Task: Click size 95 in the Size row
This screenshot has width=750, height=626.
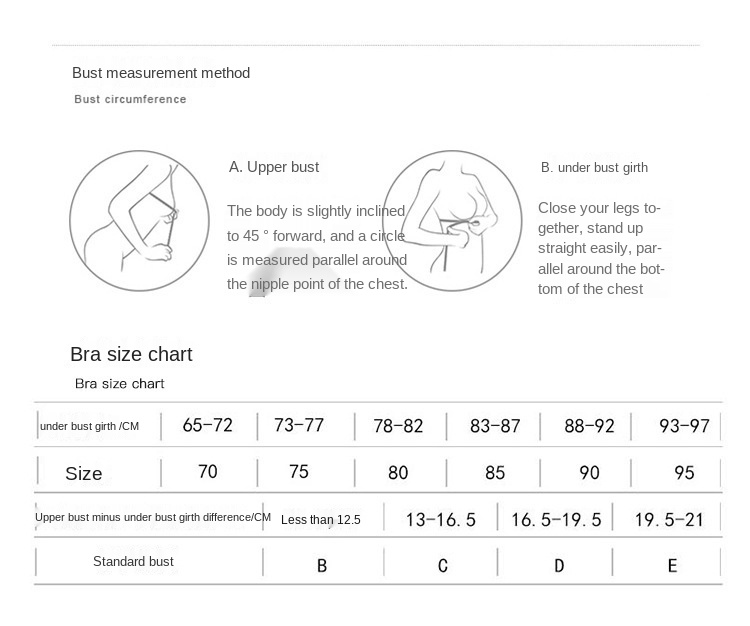Action: (684, 472)
